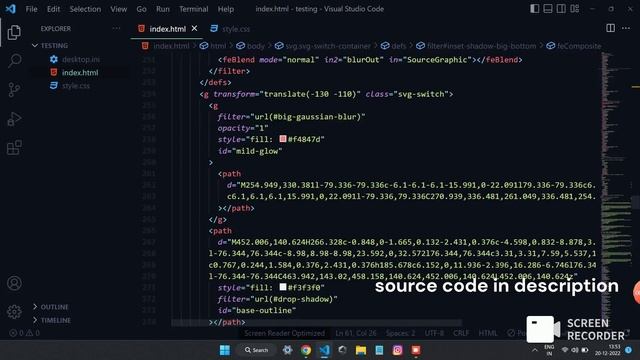Click the #f3f3f0 color swatch
This screenshot has width=640, height=360.
pos(283,287)
